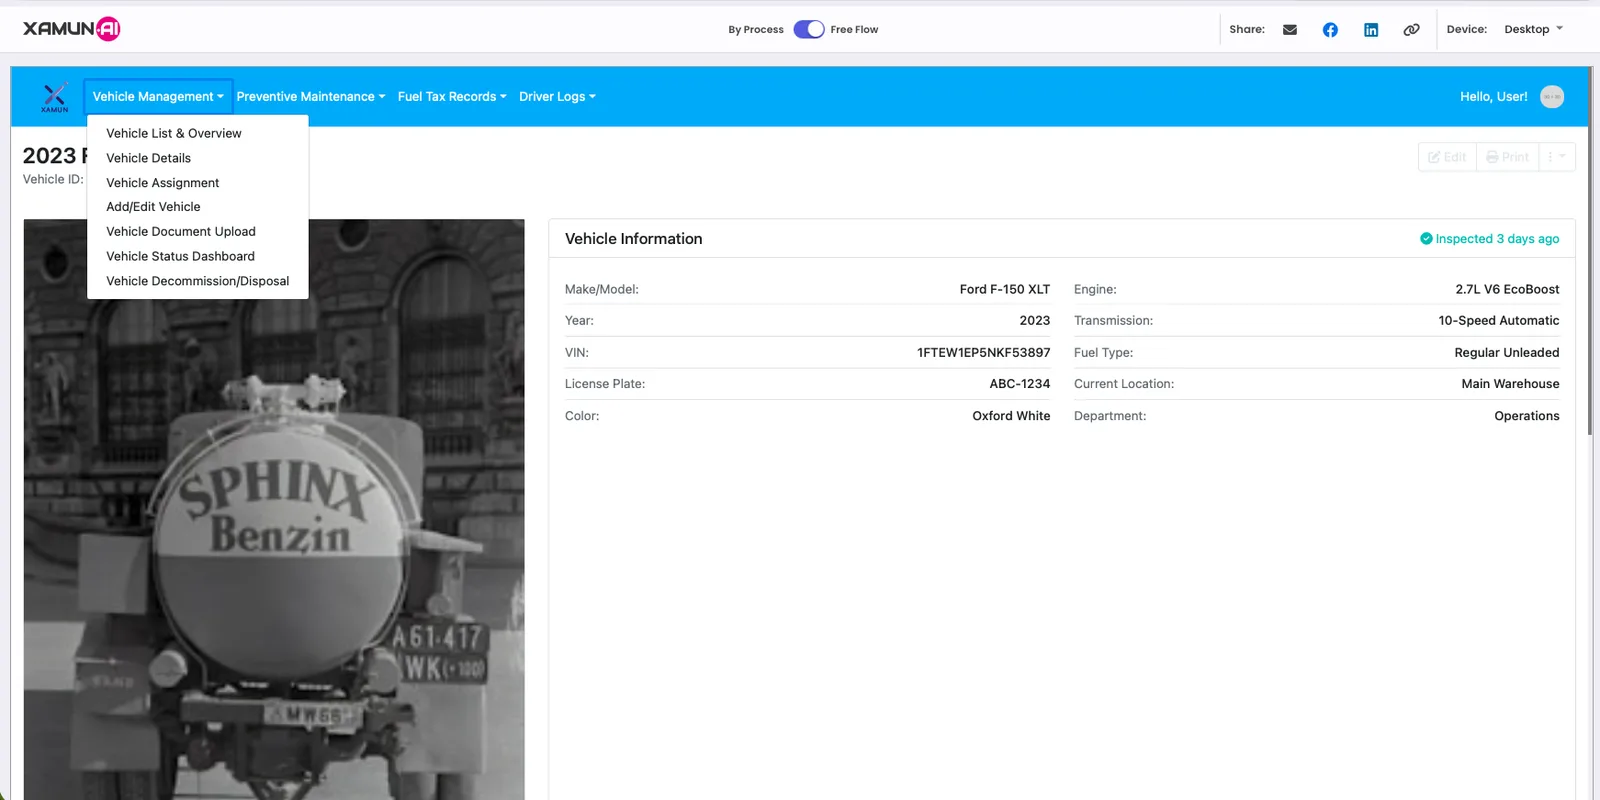Click the green inspected check icon
Image resolution: width=1600 pixels, height=800 pixels.
click(1426, 238)
